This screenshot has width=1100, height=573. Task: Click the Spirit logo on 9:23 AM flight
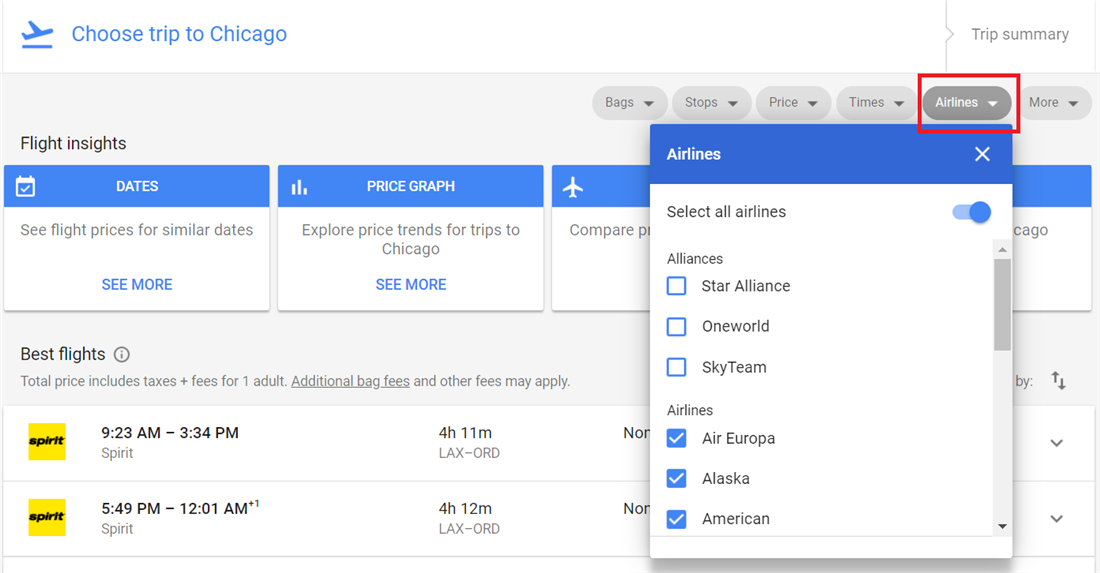47,442
